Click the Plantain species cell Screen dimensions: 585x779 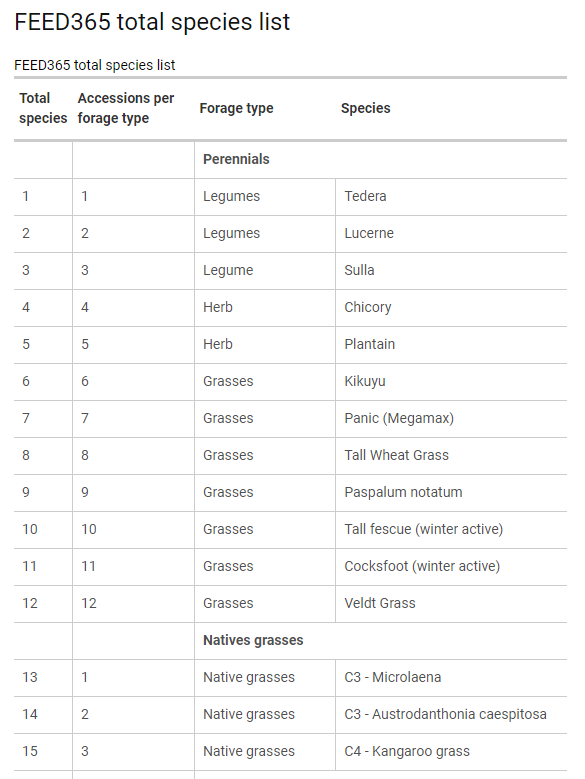[451, 344]
